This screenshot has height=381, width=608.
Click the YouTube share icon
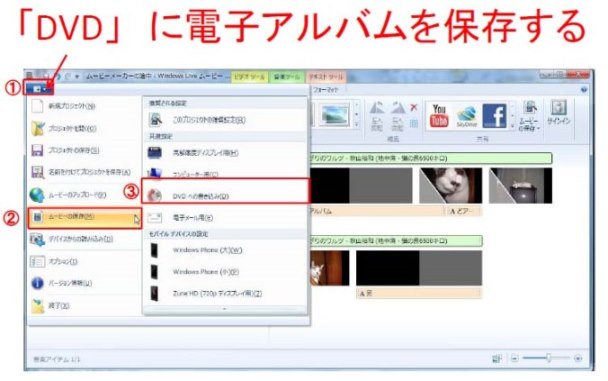tap(439, 115)
